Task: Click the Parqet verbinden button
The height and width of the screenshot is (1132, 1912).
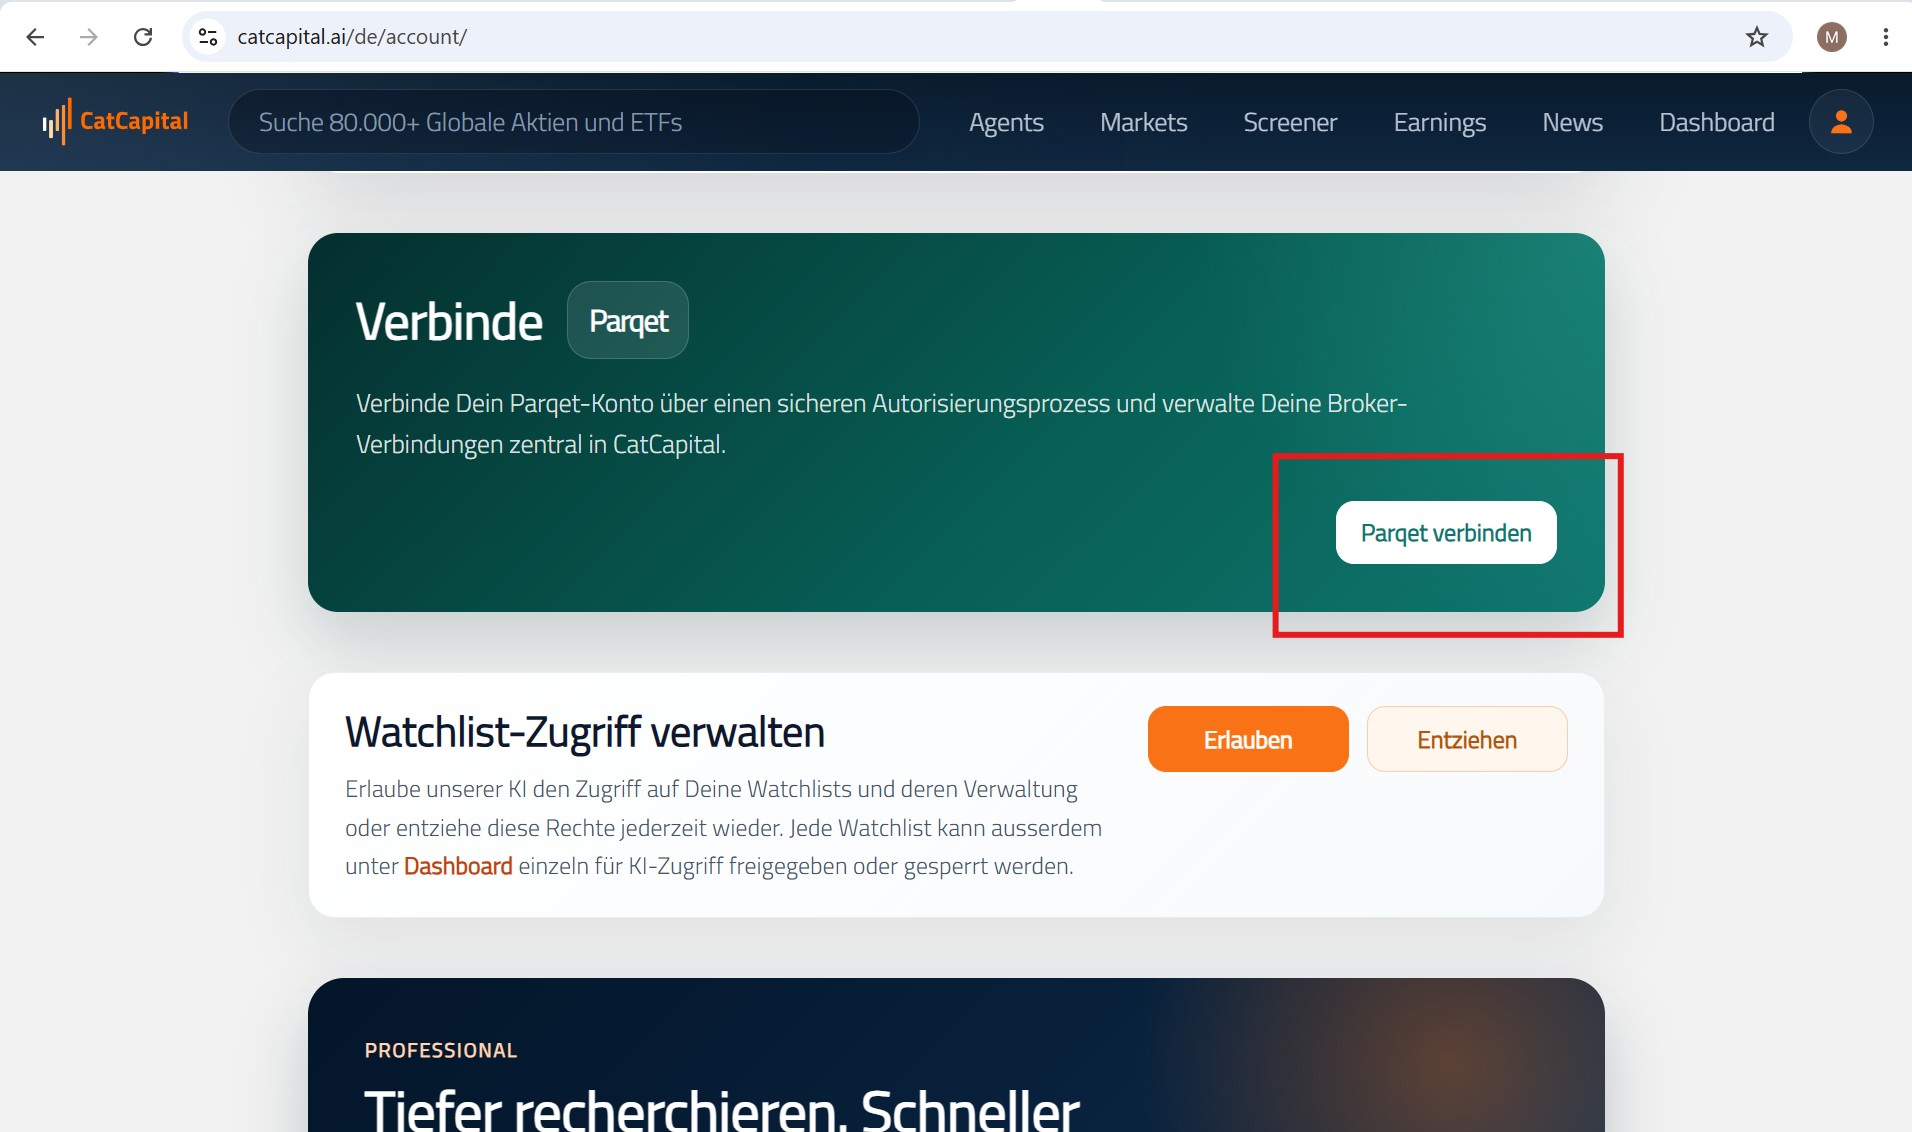Action: pos(1446,533)
